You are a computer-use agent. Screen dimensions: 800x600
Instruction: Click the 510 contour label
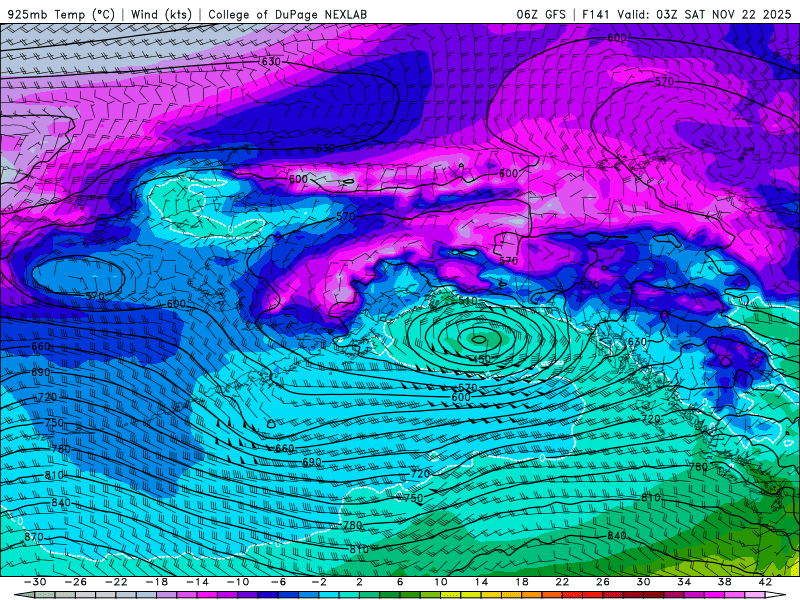468,301
